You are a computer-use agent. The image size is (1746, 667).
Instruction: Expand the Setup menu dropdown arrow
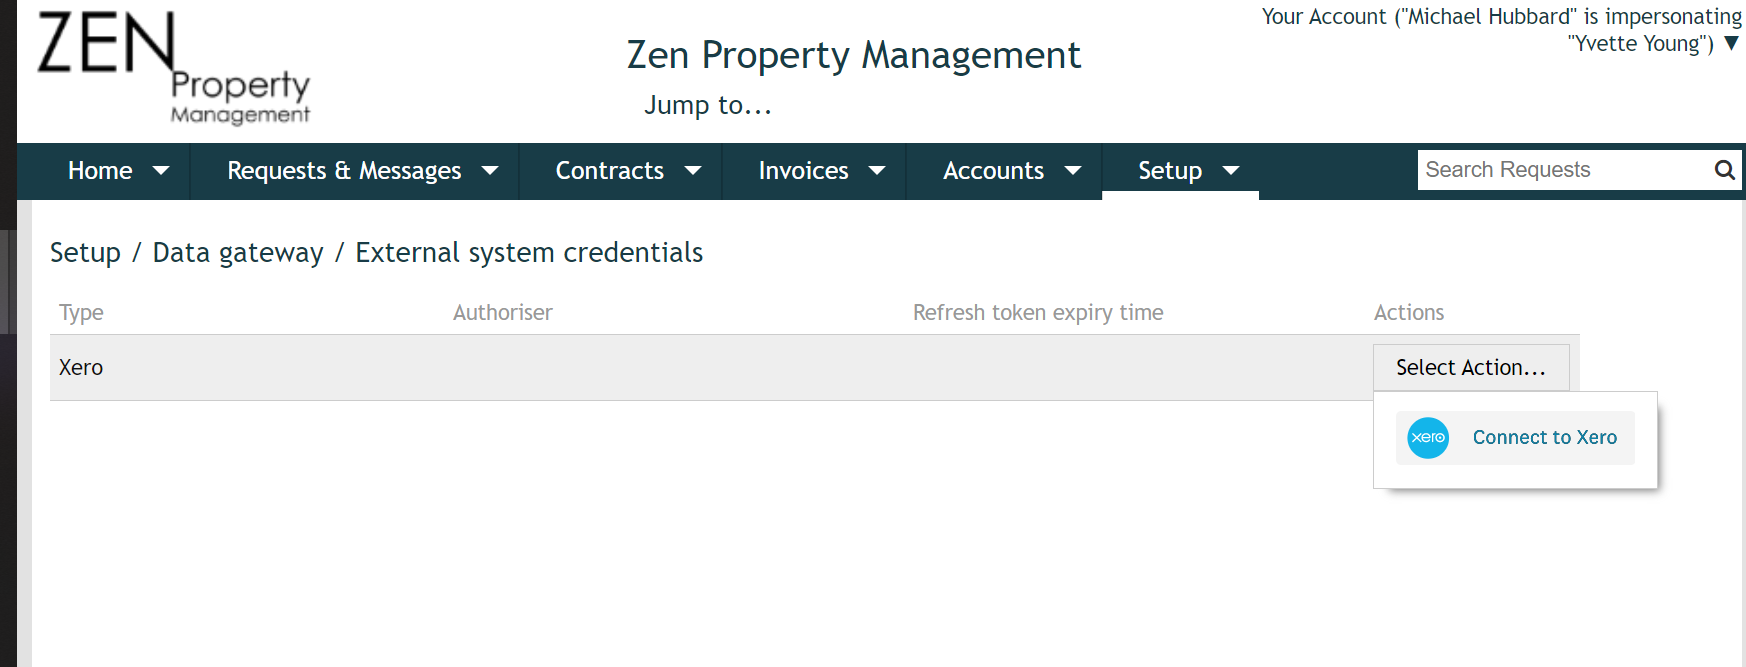[x=1230, y=170]
